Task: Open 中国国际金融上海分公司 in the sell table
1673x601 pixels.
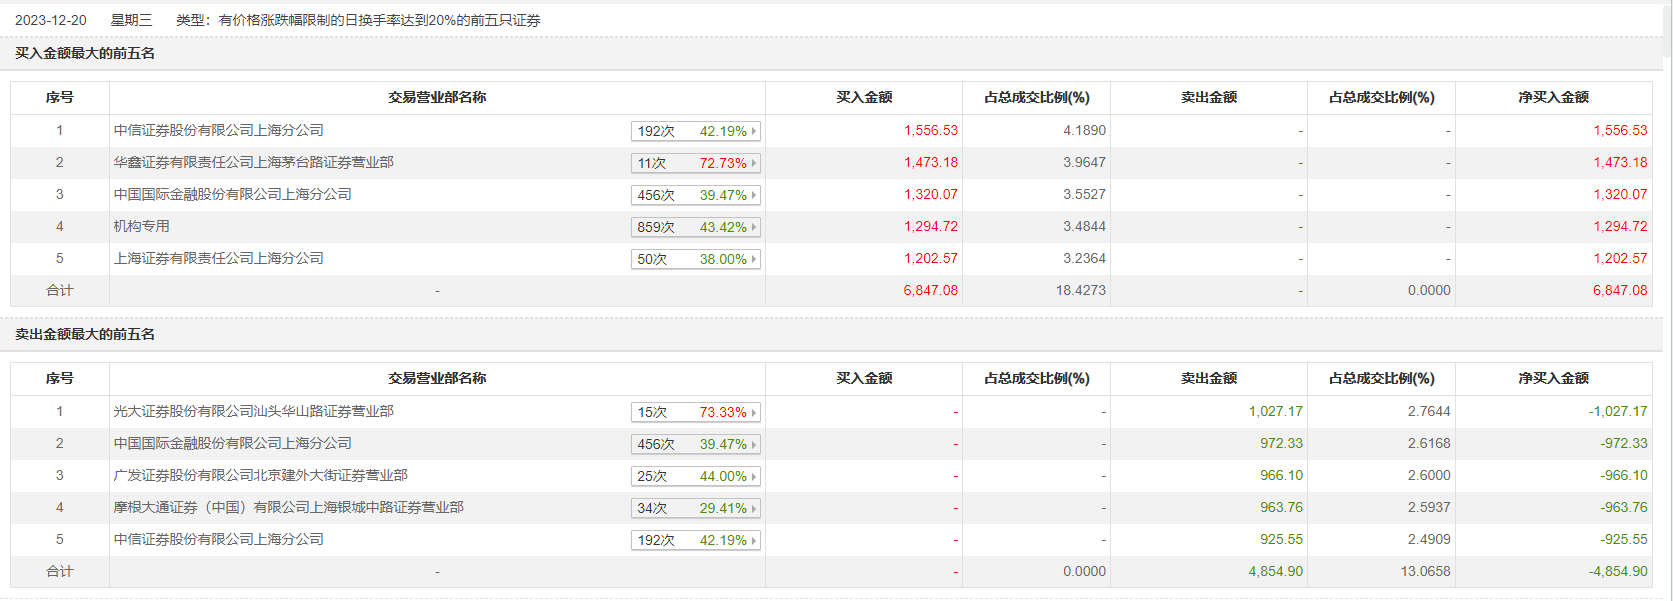Action: coord(232,443)
